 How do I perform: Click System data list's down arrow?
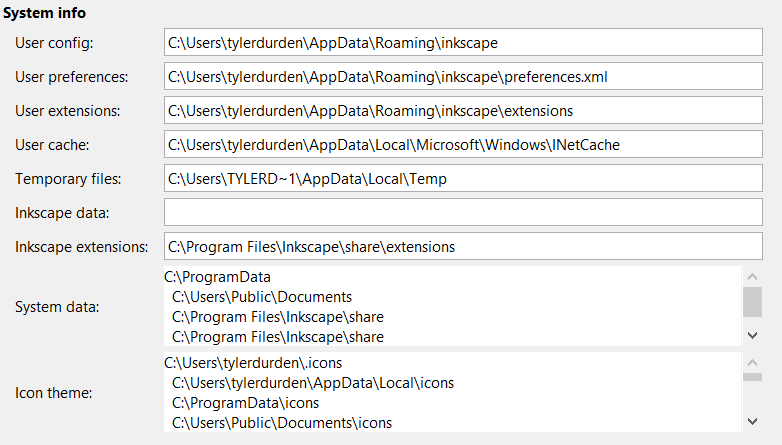click(x=752, y=336)
